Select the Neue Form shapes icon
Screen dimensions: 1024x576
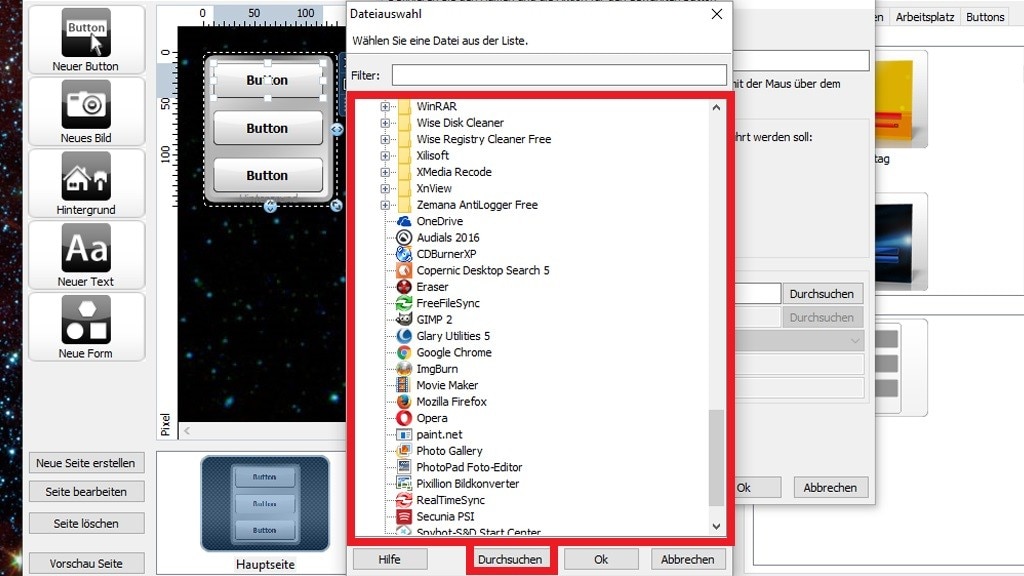pyautogui.click(x=86, y=320)
